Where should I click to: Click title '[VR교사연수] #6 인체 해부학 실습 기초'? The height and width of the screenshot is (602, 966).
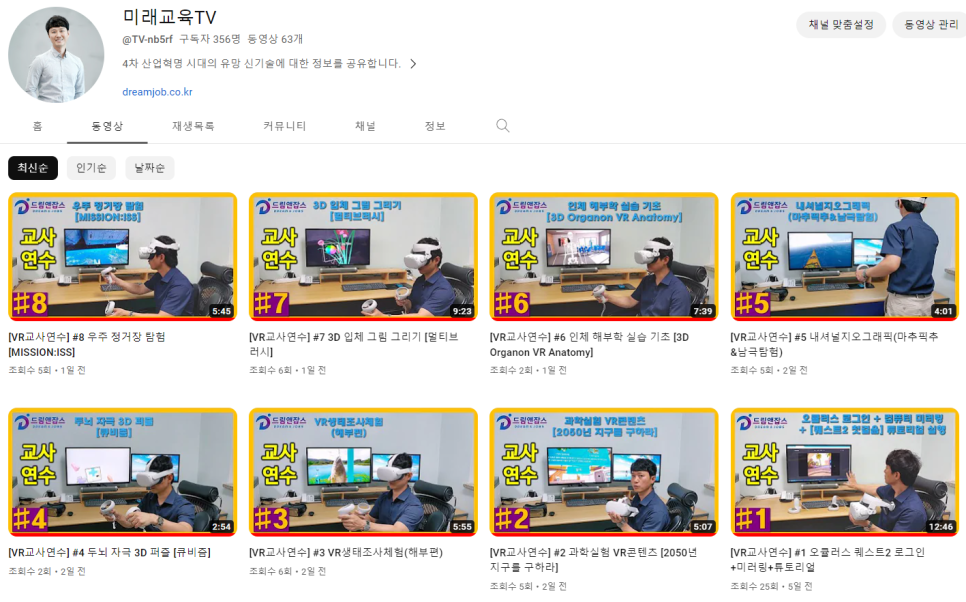(x=590, y=344)
